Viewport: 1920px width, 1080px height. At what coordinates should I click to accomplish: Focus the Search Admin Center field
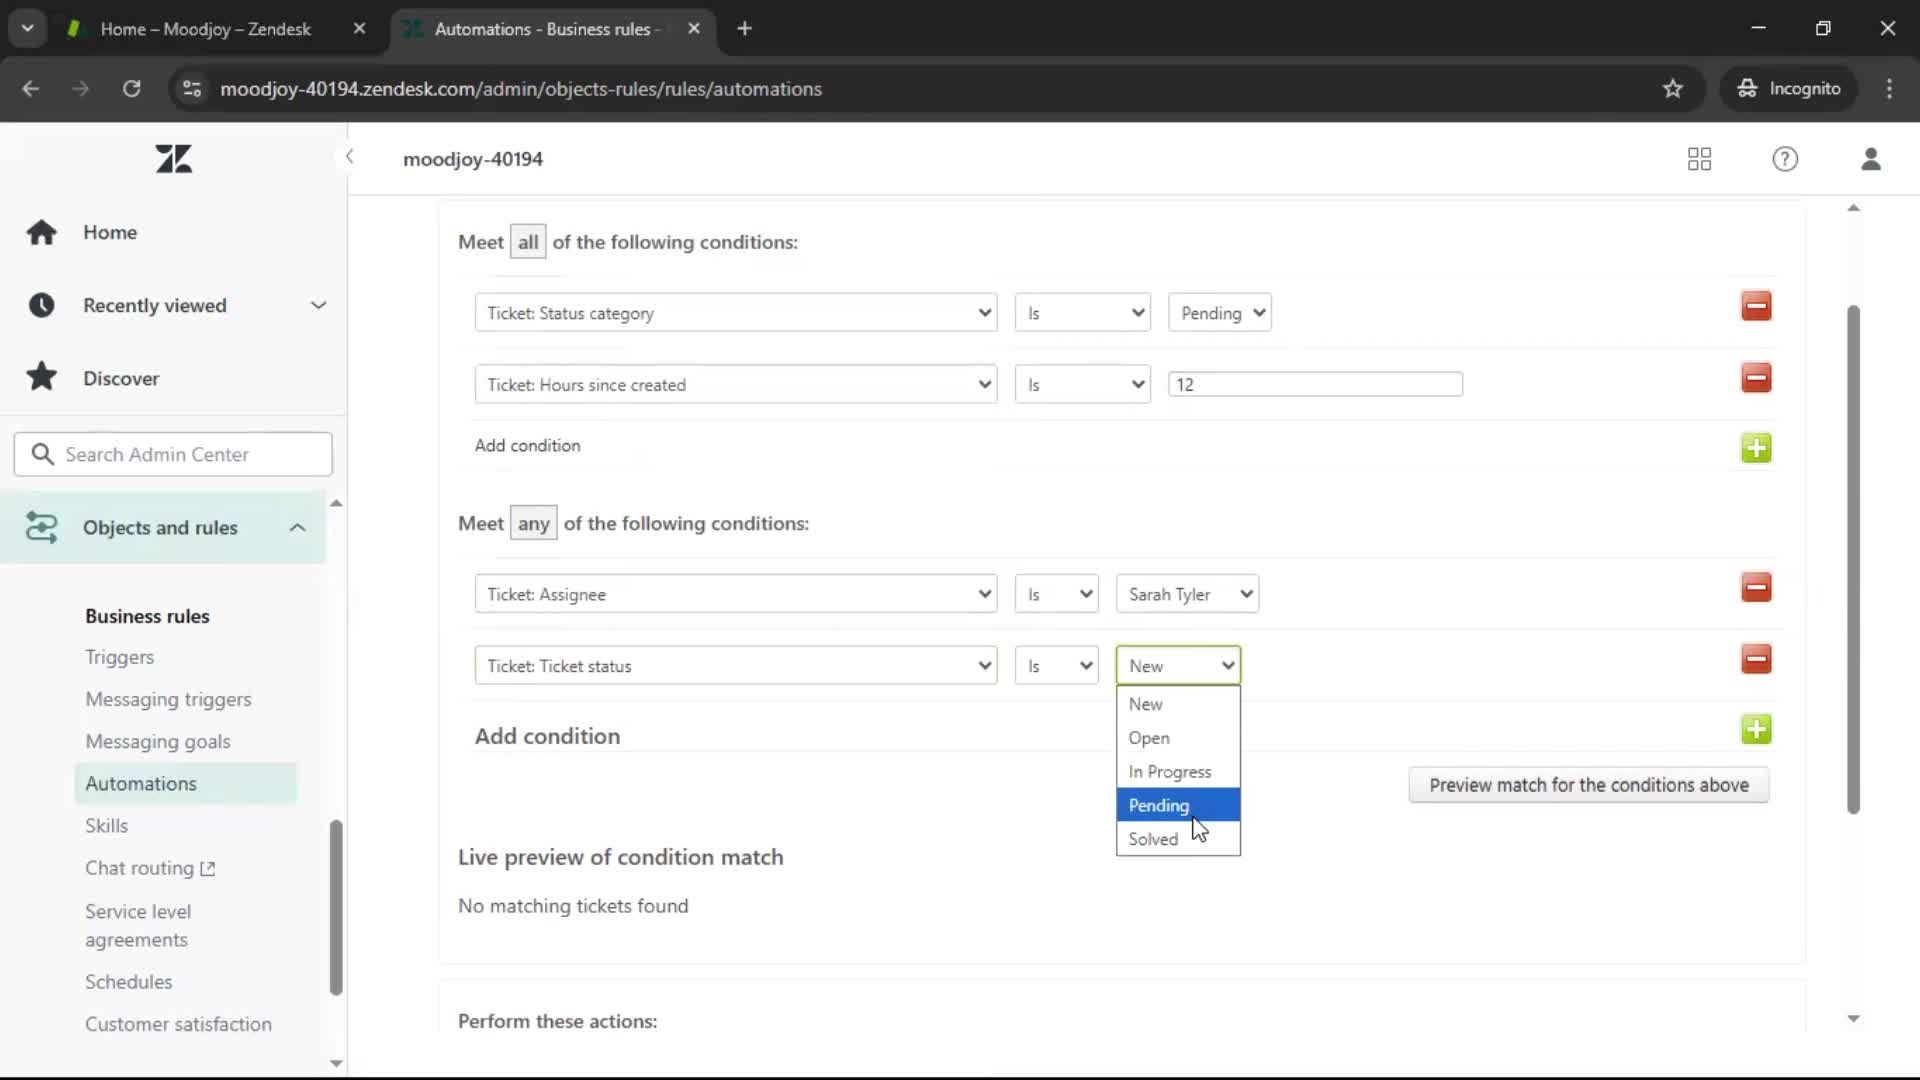[x=173, y=454]
